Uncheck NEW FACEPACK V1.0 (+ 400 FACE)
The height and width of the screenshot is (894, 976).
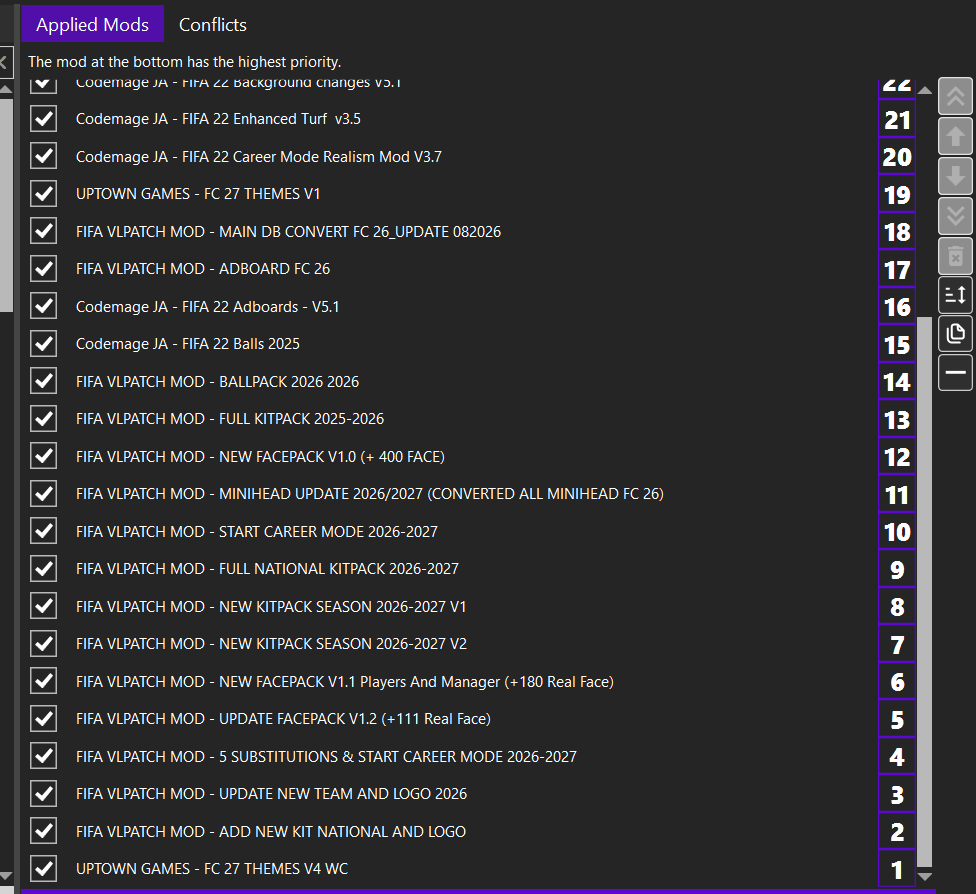coord(44,456)
